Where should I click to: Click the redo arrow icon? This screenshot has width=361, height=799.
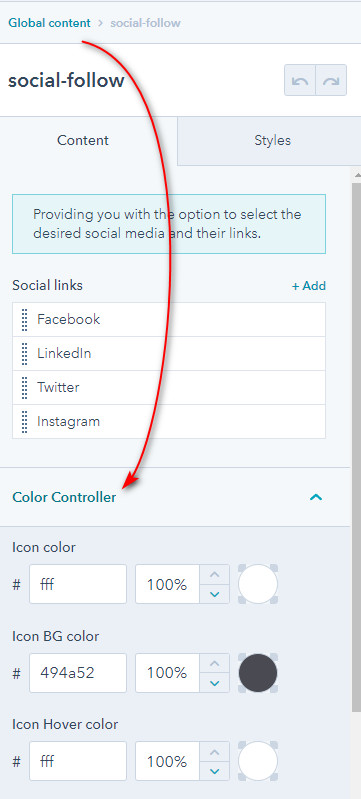pyautogui.click(x=331, y=81)
